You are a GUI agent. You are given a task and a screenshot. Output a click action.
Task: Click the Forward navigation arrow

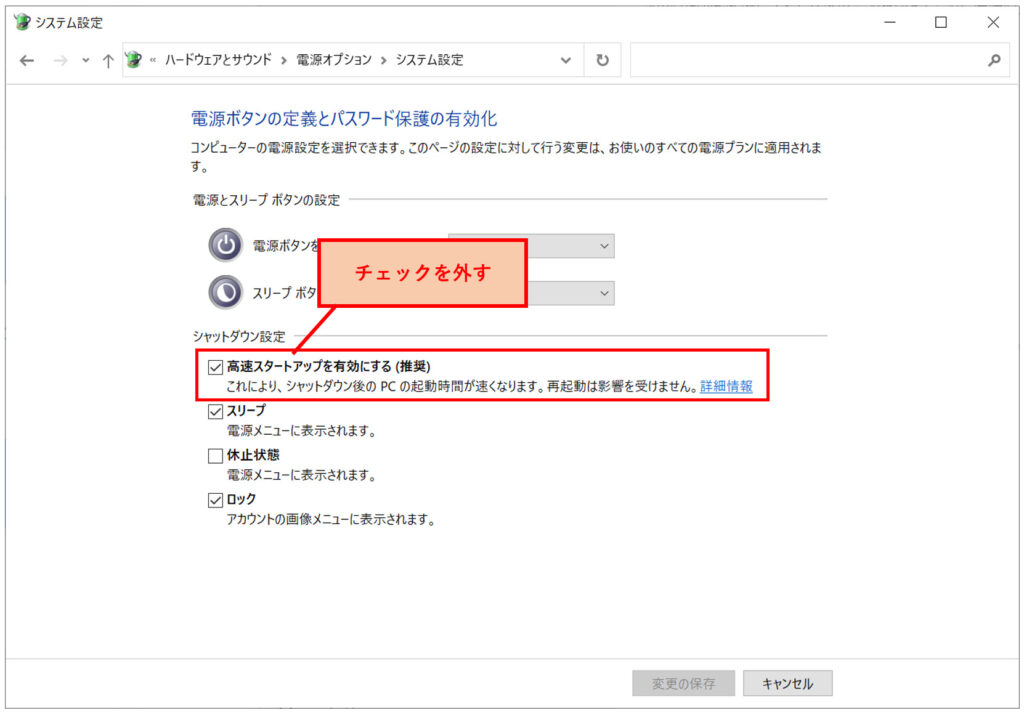(x=60, y=61)
